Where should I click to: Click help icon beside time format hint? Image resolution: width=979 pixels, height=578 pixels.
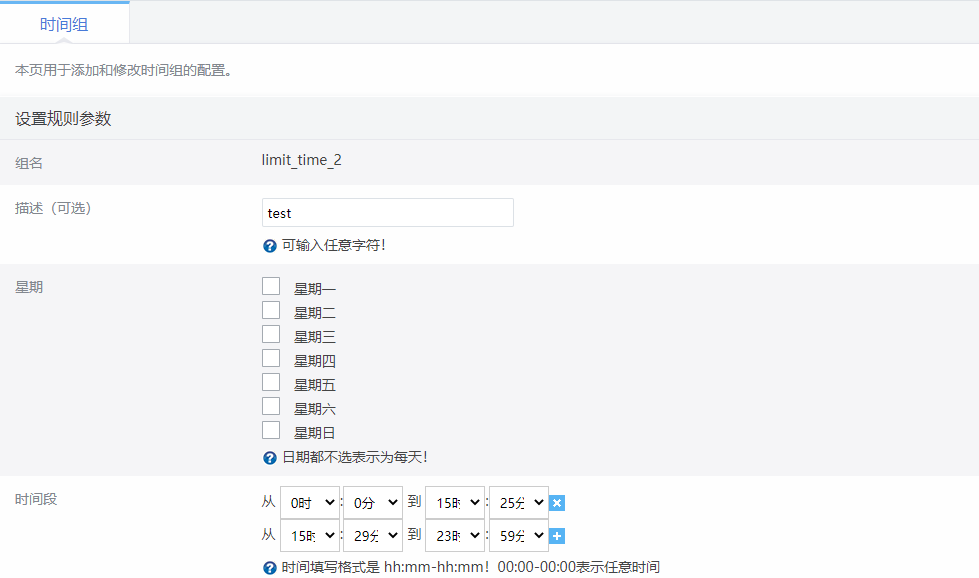270,568
